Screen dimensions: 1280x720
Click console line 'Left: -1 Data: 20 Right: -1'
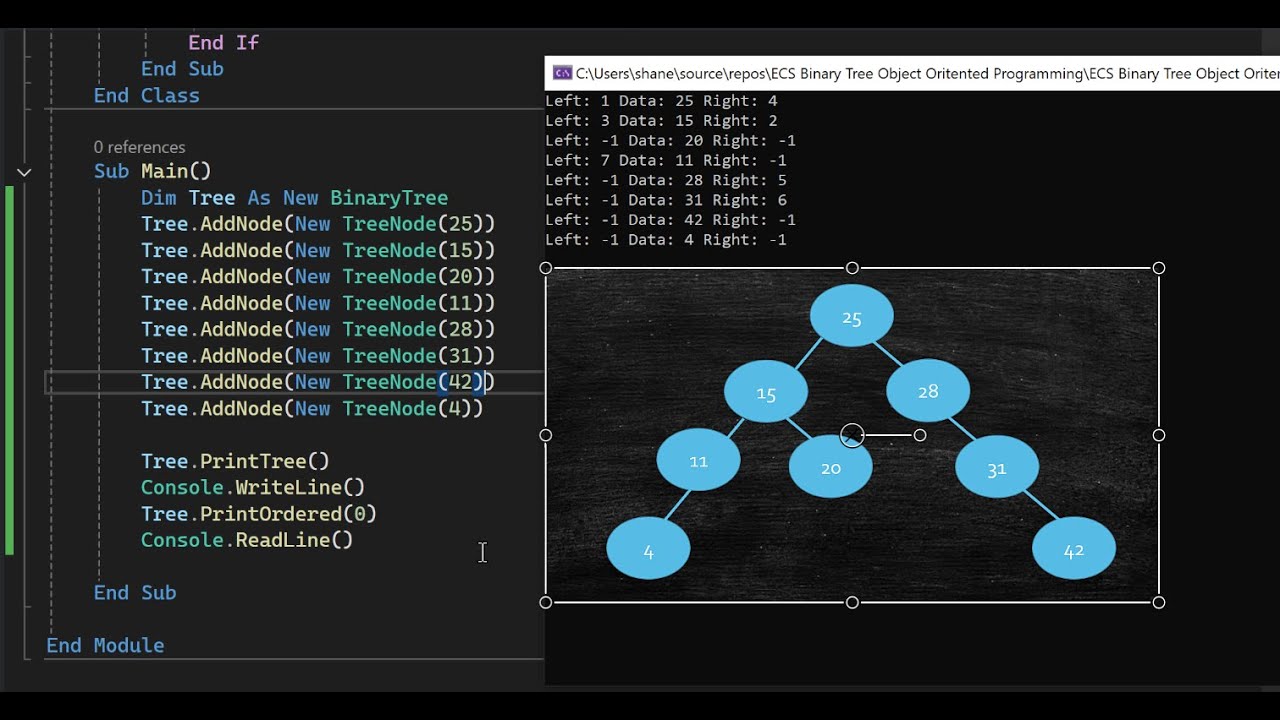pos(670,141)
